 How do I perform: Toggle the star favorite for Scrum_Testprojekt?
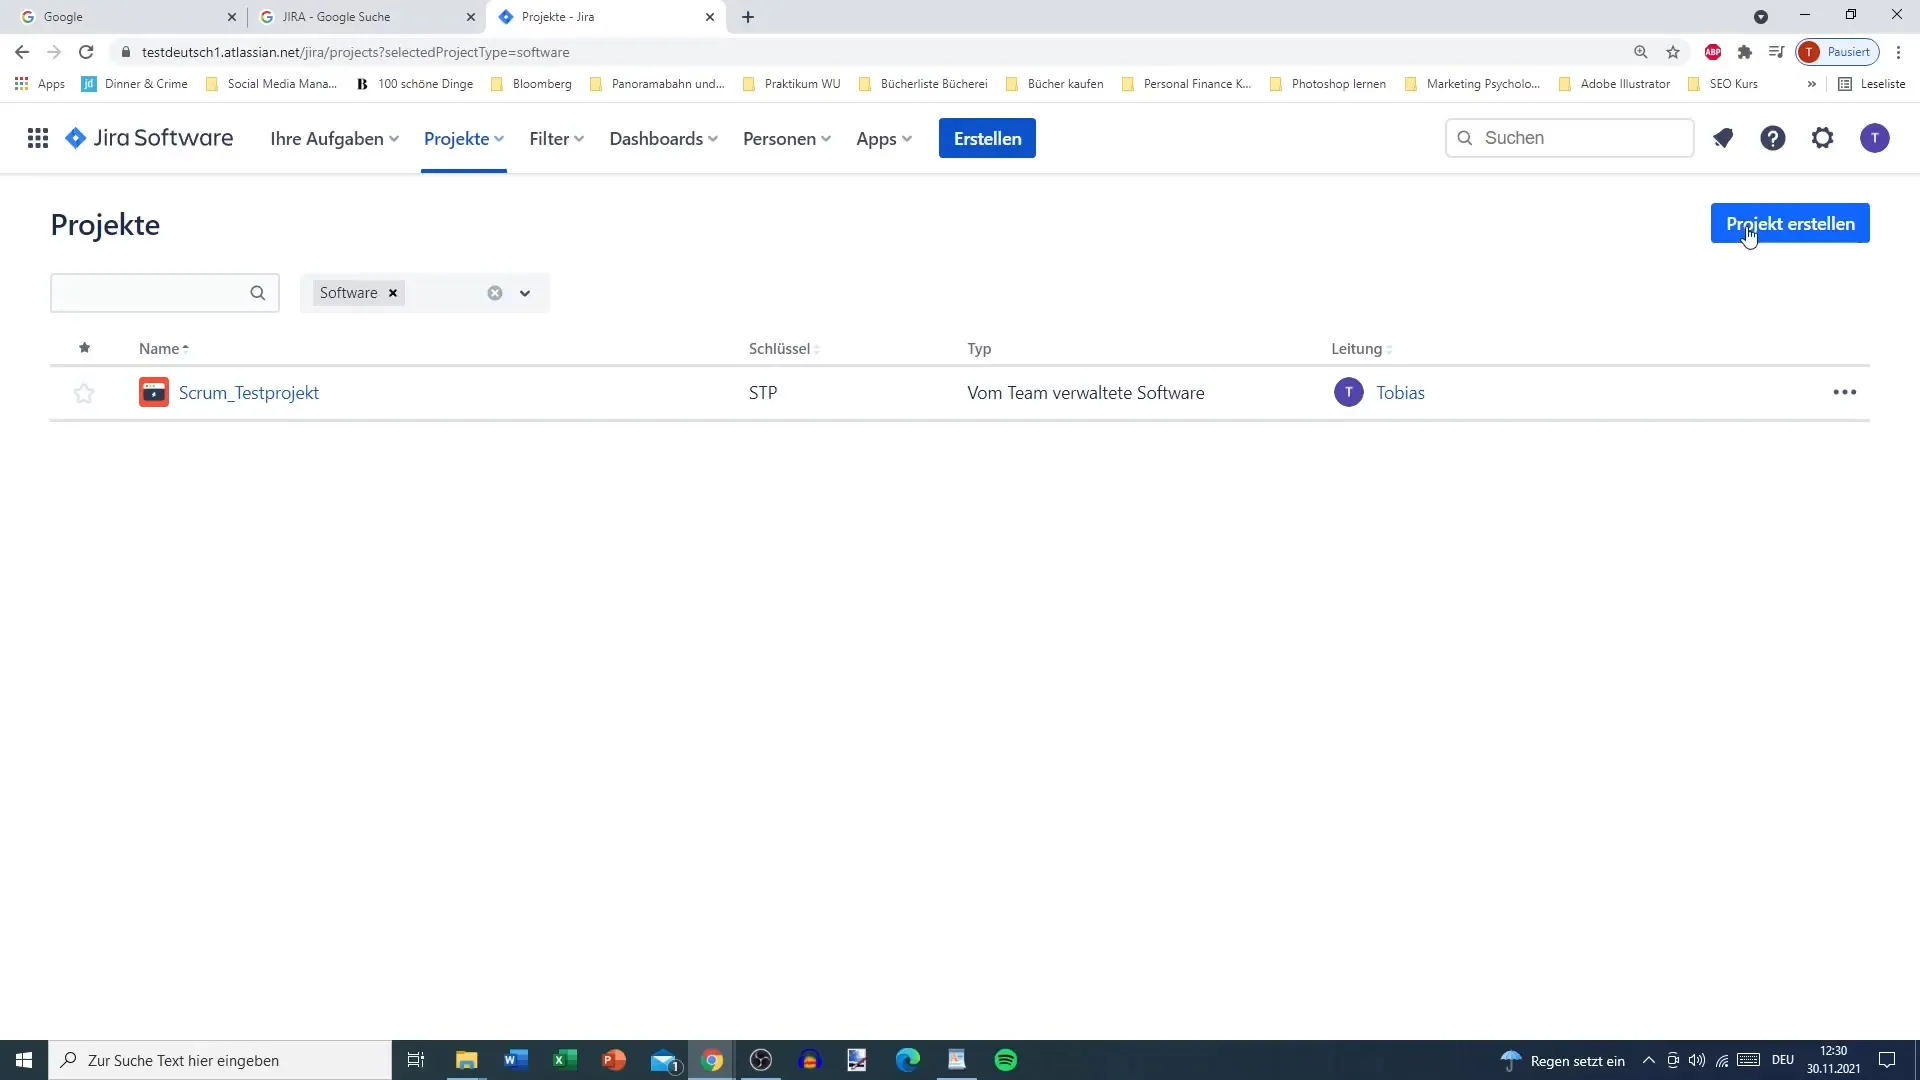click(x=83, y=393)
